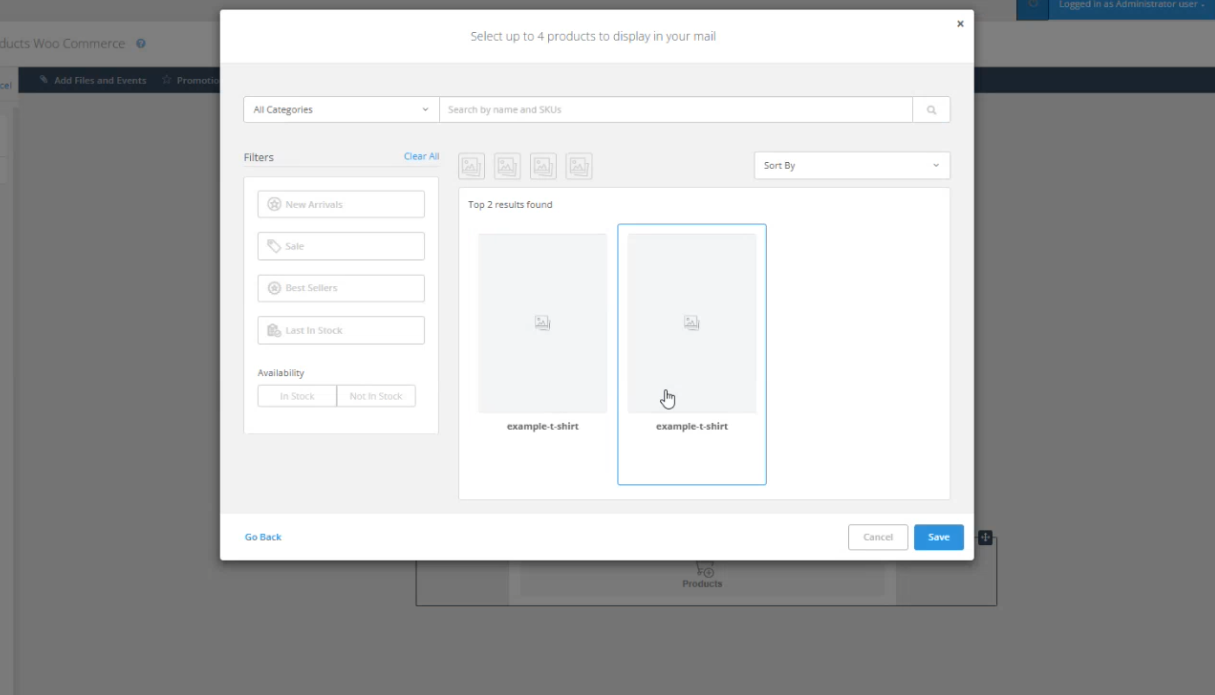Toggle the Not In Stock availability filter
This screenshot has width=1215, height=695.
point(376,395)
